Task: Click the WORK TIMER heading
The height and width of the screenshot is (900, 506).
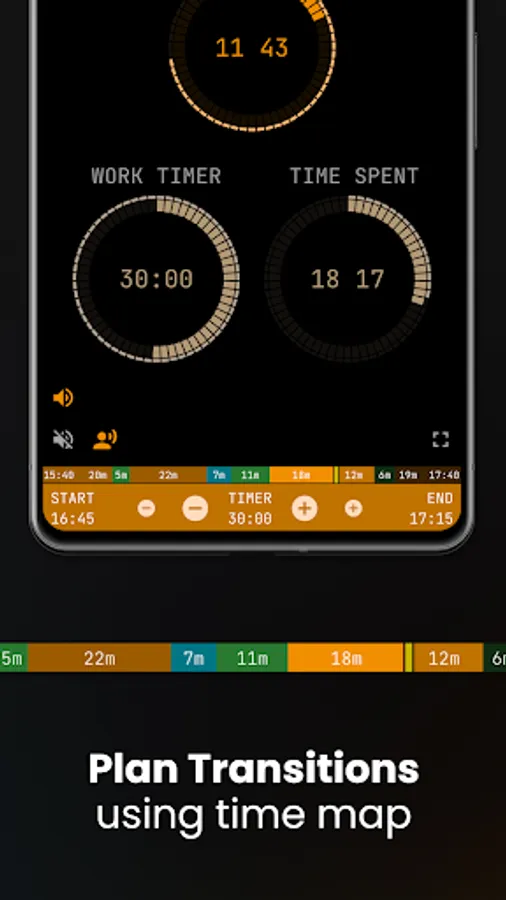Action: point(156,176)
